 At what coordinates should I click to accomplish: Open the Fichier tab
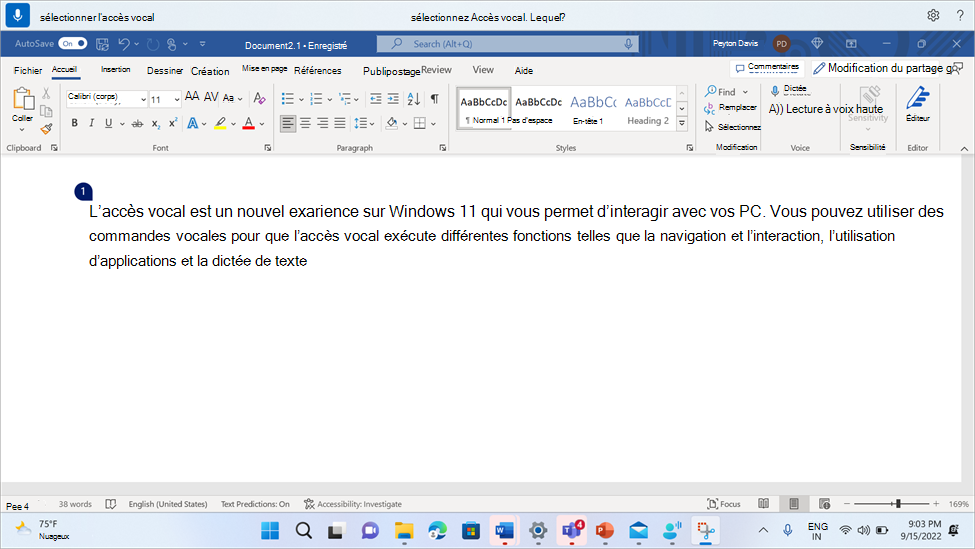(28, 71)
